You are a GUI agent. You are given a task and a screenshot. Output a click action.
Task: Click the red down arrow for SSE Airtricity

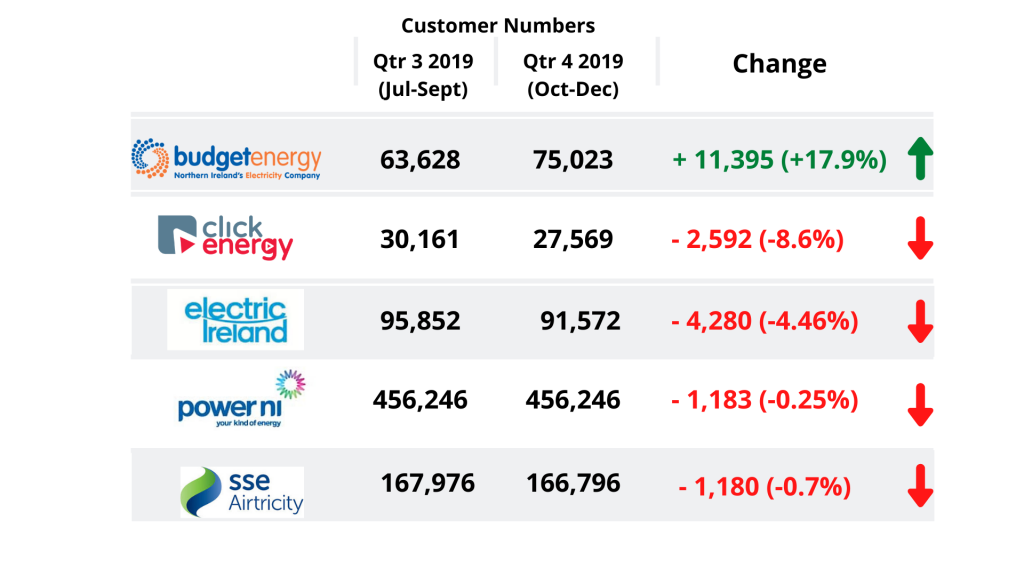coord(920,486)
